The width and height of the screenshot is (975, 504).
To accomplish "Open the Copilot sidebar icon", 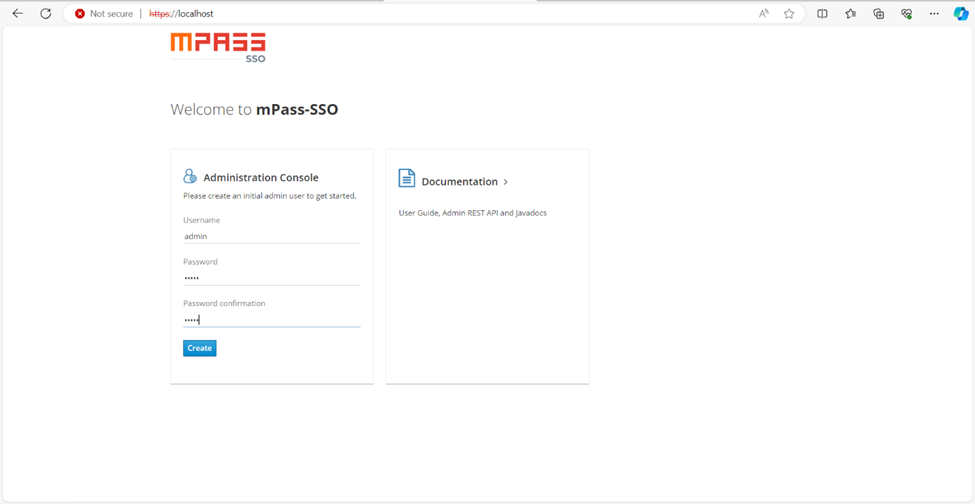I will pyautogui.click(x=961, y=14).
